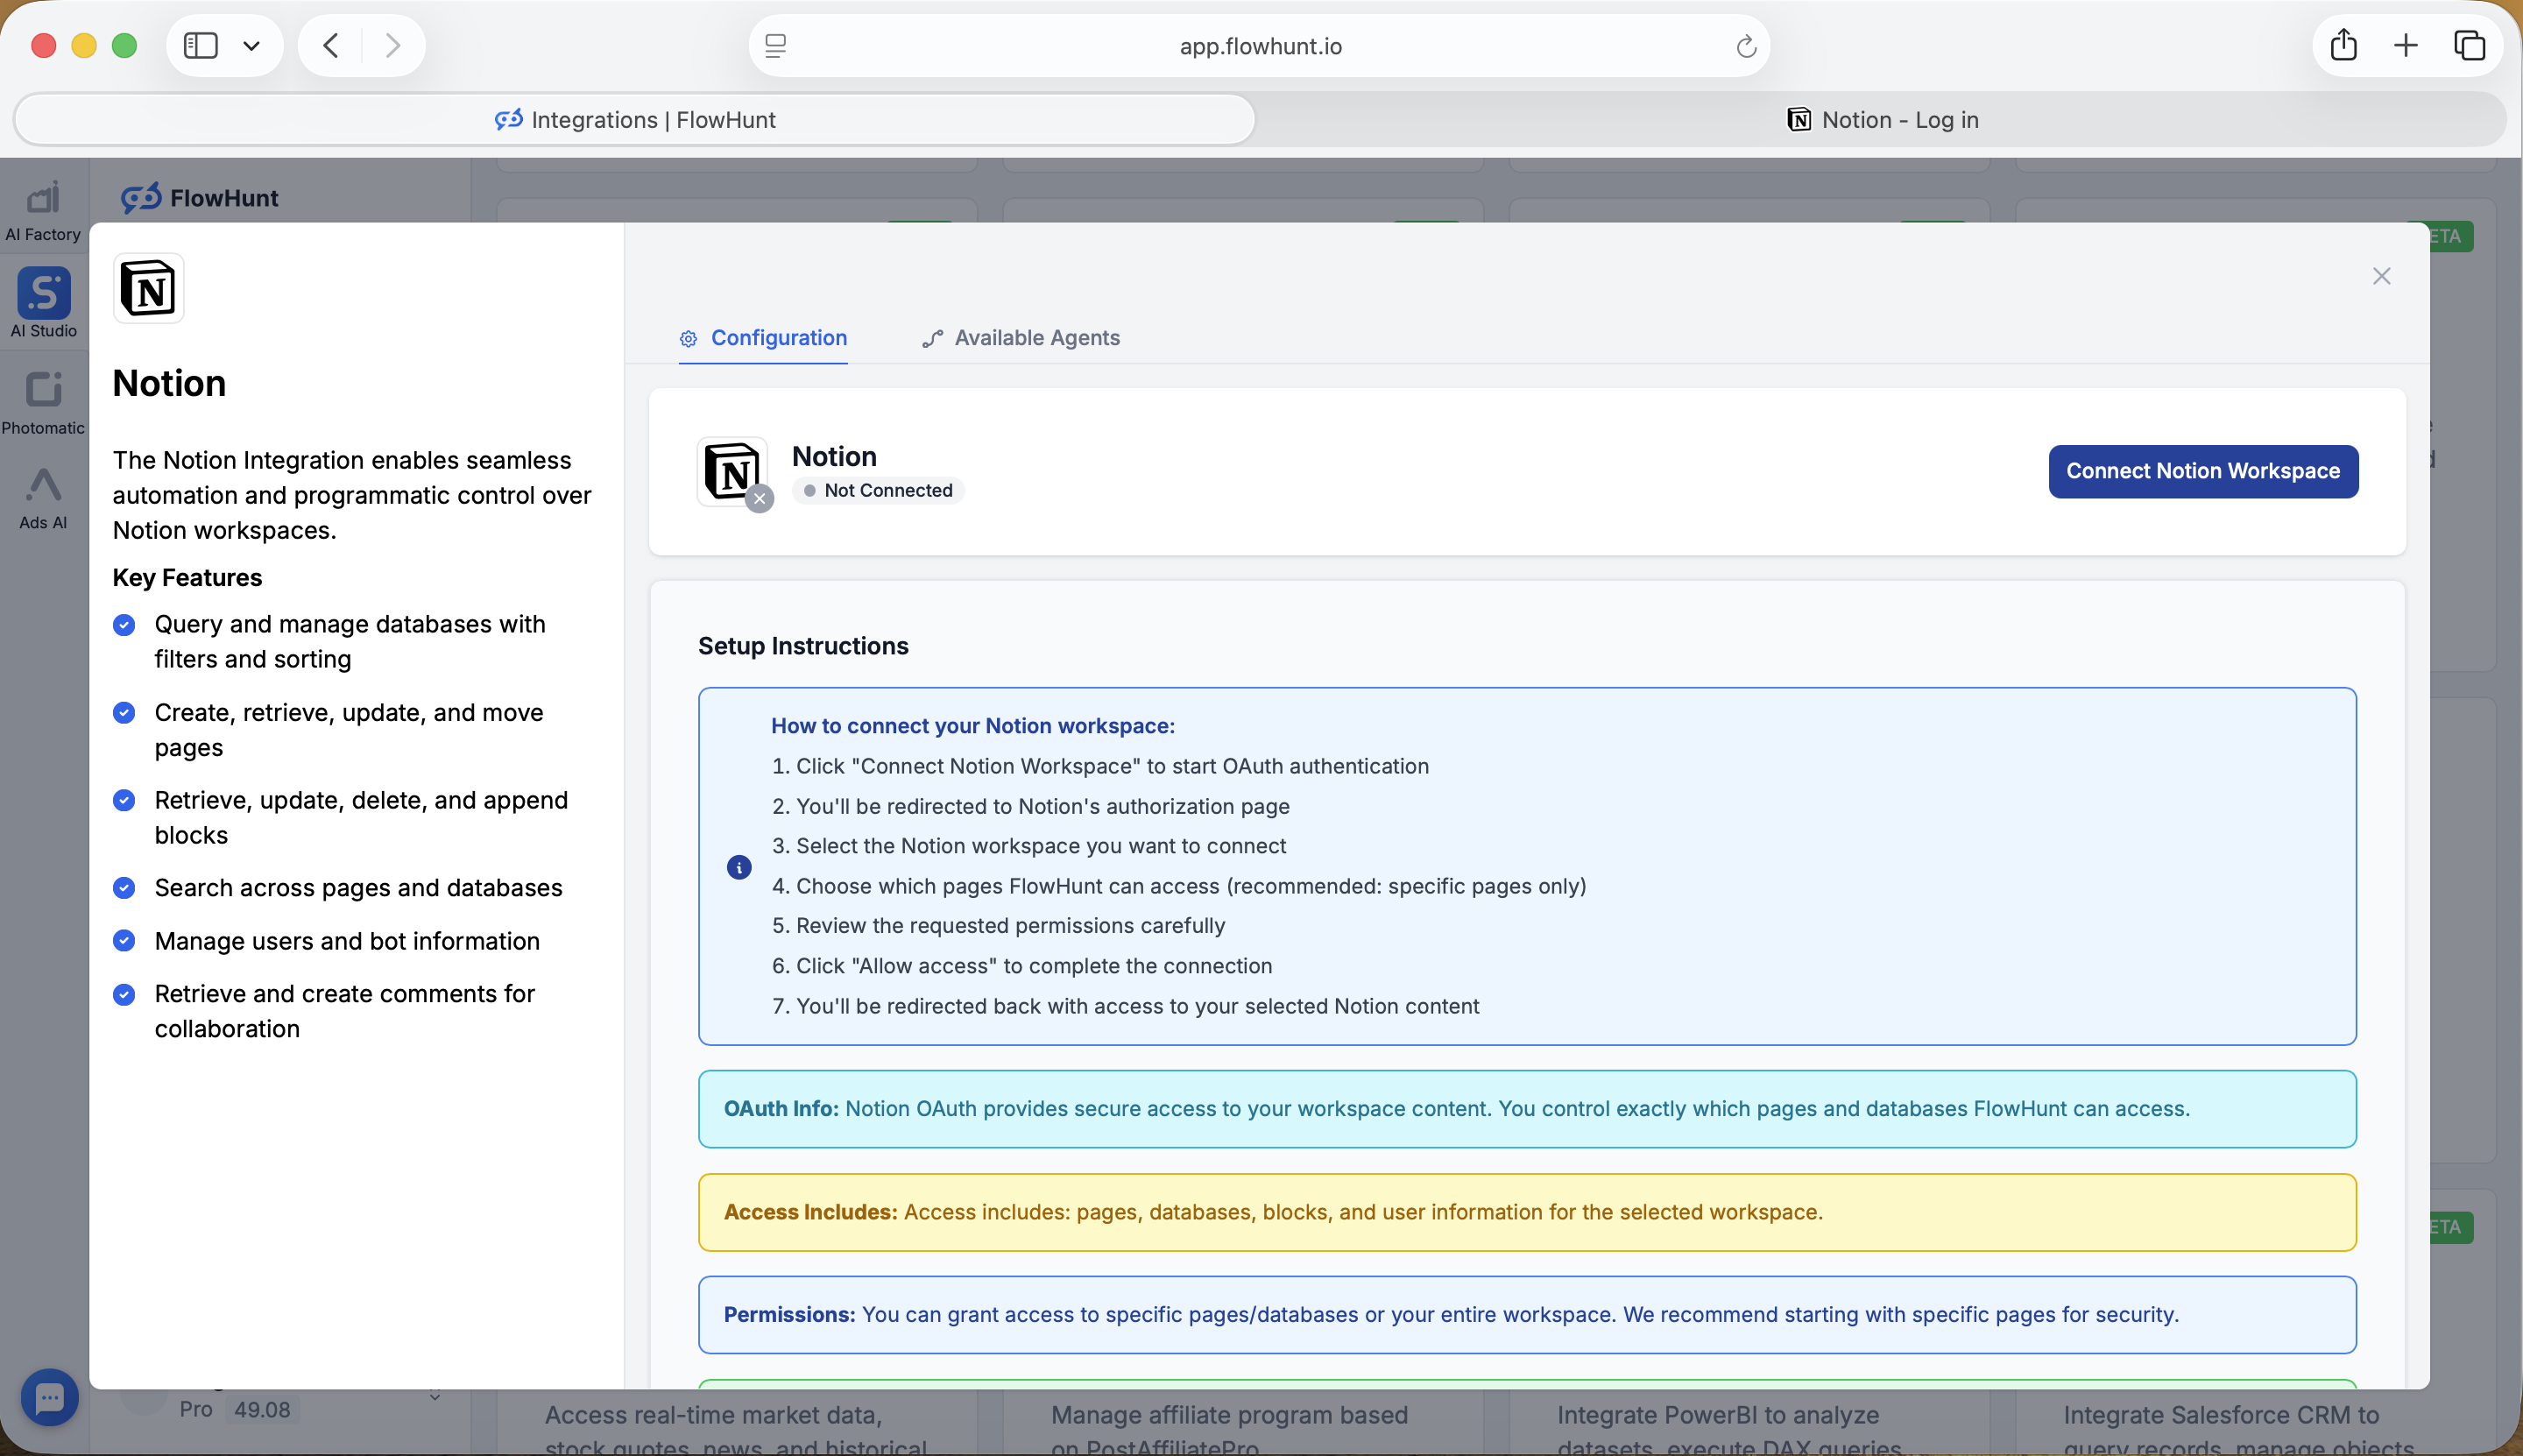Switch to the Notion - Log in tab
The height and width of the screenshot is (1456, 2523).
[1881, 120]
